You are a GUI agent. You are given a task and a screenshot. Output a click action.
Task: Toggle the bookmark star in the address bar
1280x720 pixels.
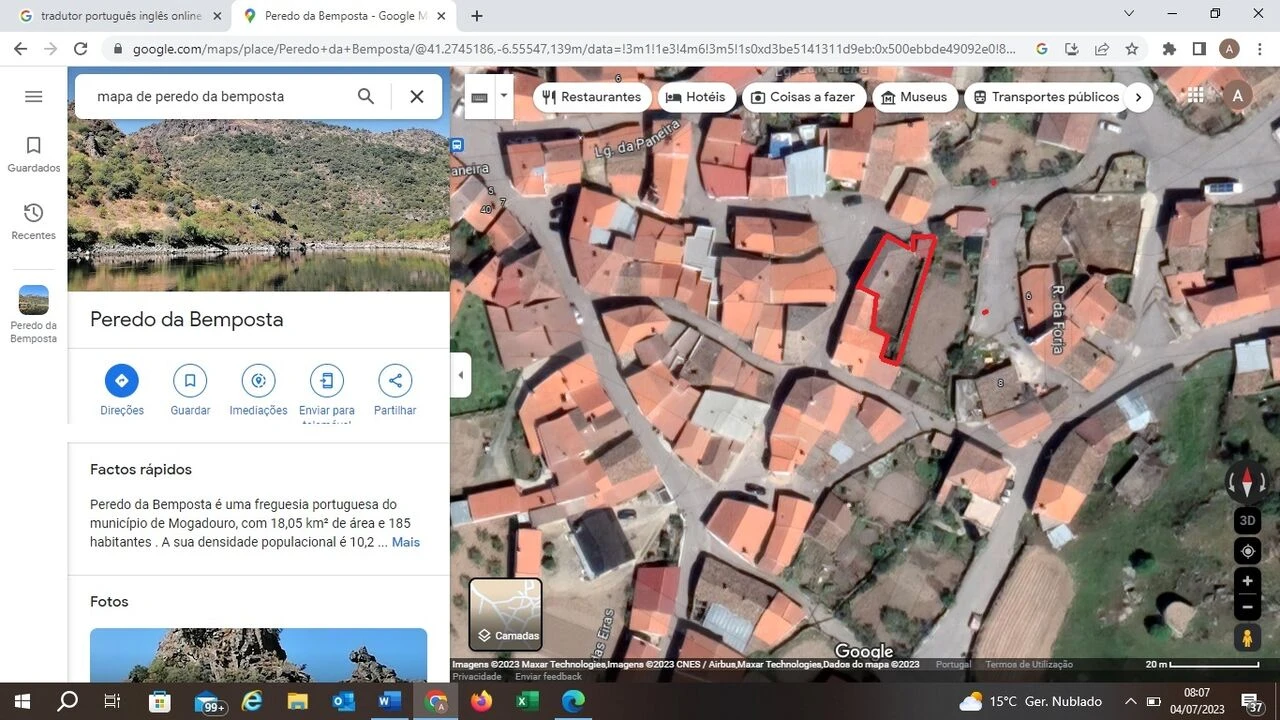coord(1131,48)
